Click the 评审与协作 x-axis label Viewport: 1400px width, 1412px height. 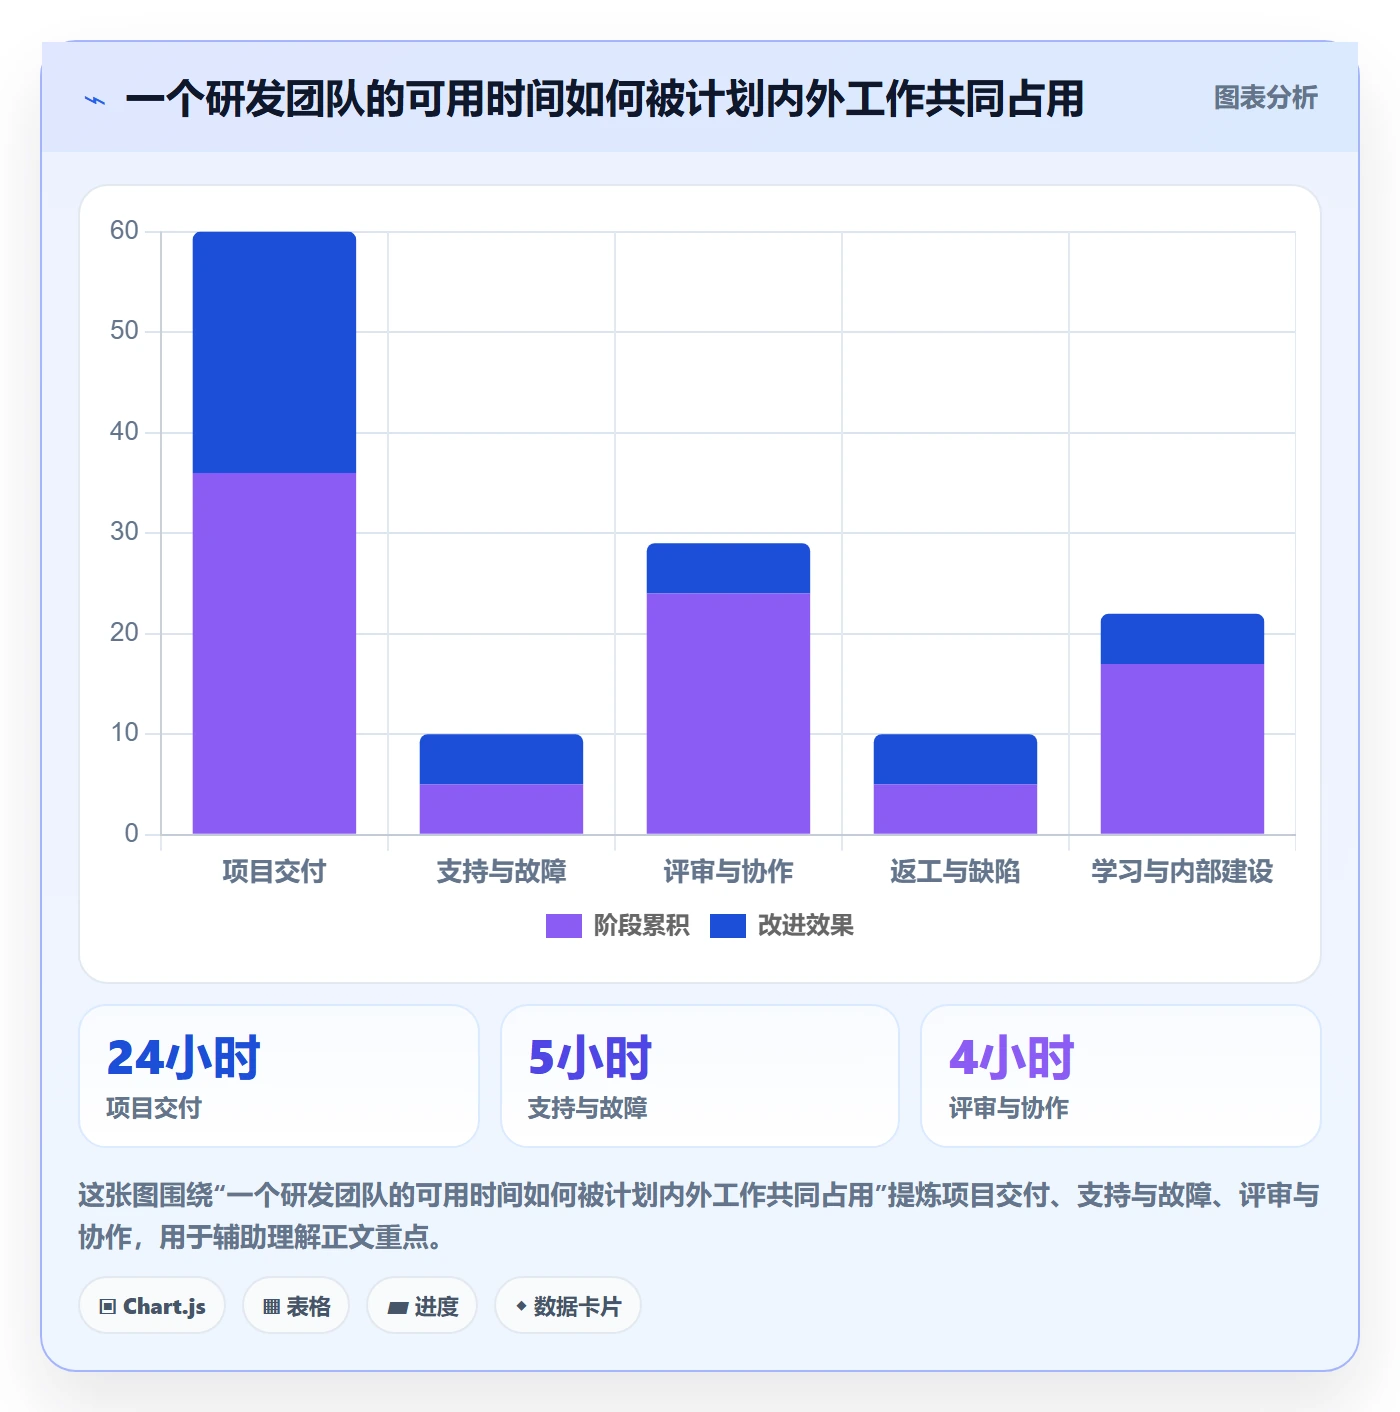coord(728,872)
